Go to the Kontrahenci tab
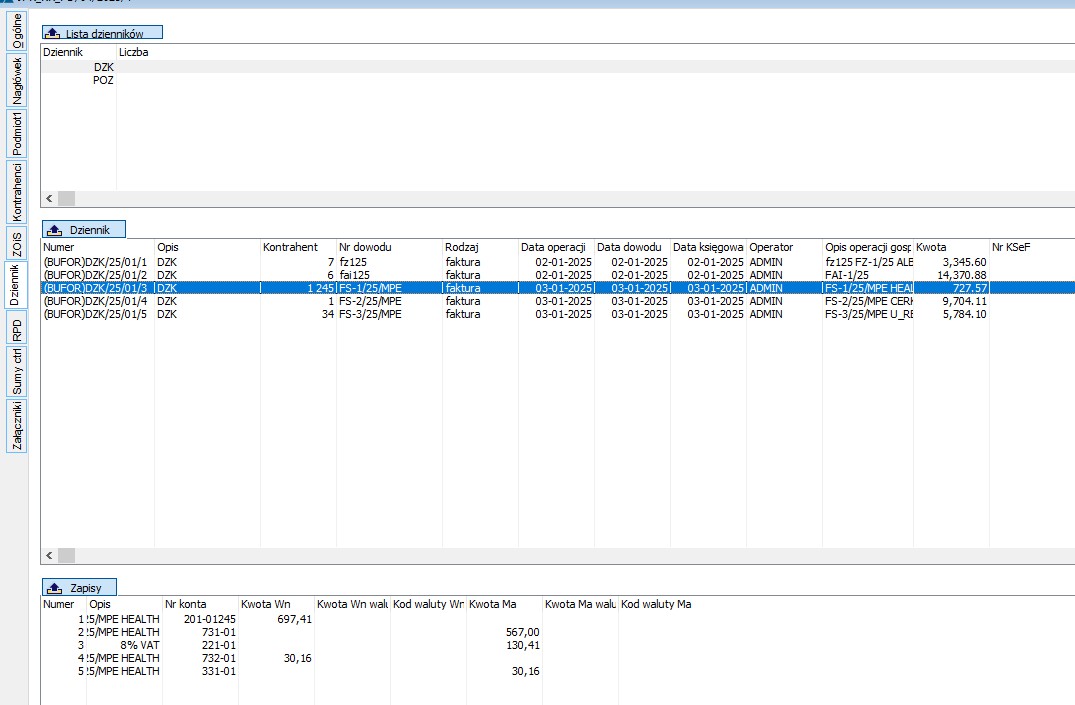The height and width of the screenshot is (705, 1075). point(17,192)
